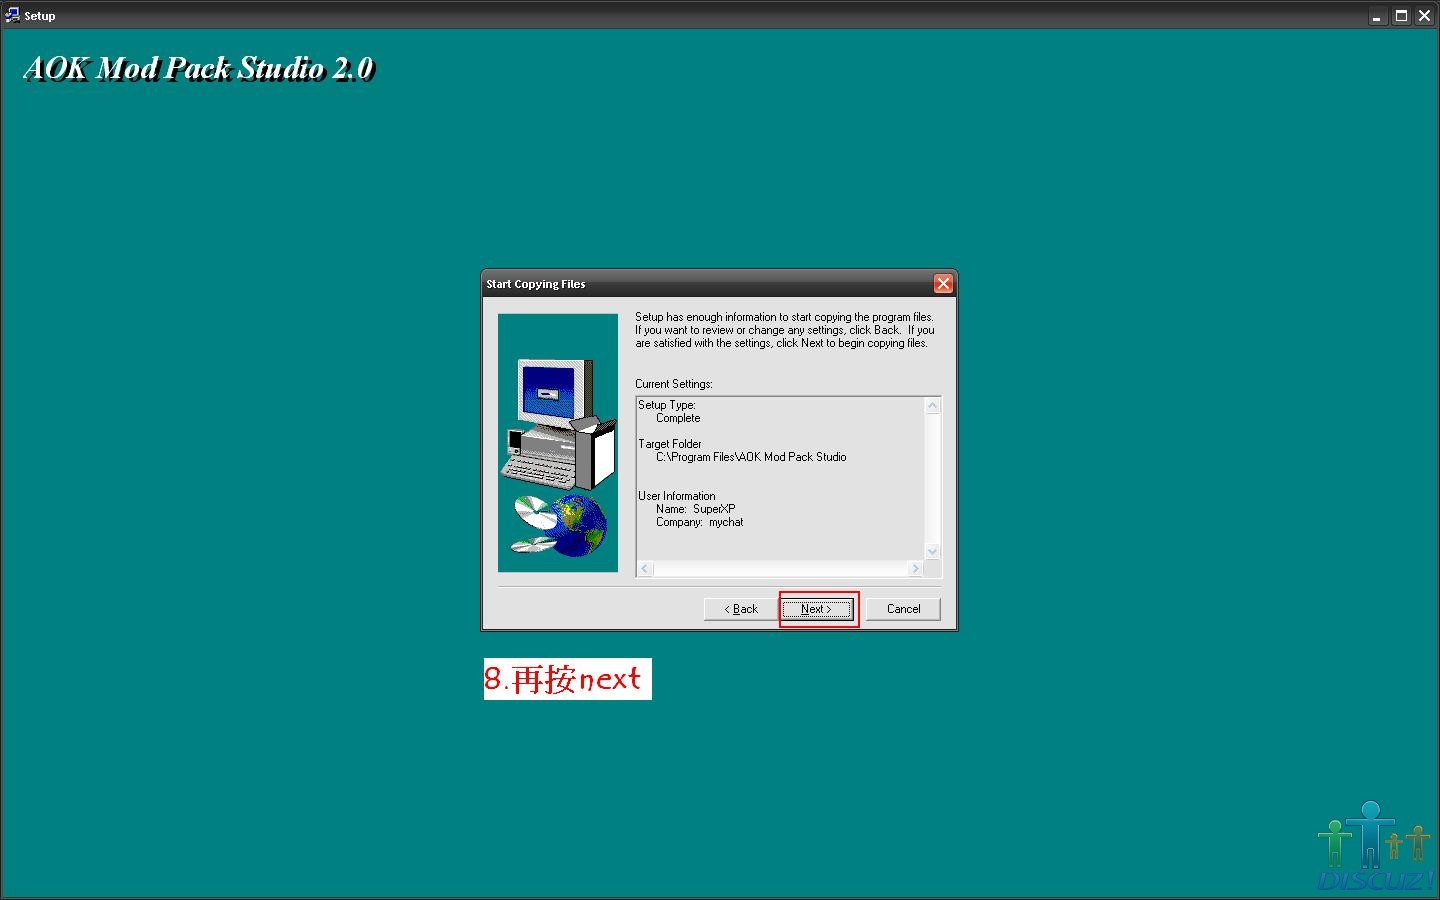Viewport: 1440px width, 900px height.
Task: Close the main Setup window
Action: [x=1425, y=16]
